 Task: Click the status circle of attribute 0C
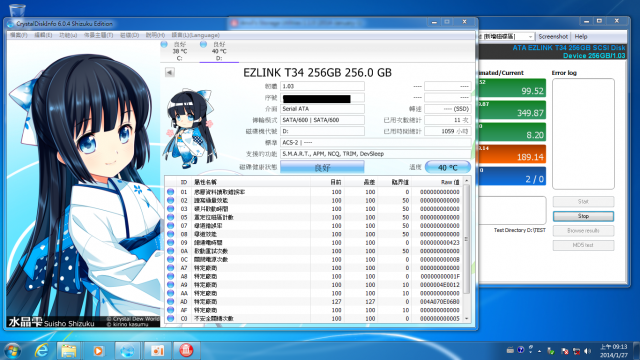pyautogui.click(x=171, y=260)
